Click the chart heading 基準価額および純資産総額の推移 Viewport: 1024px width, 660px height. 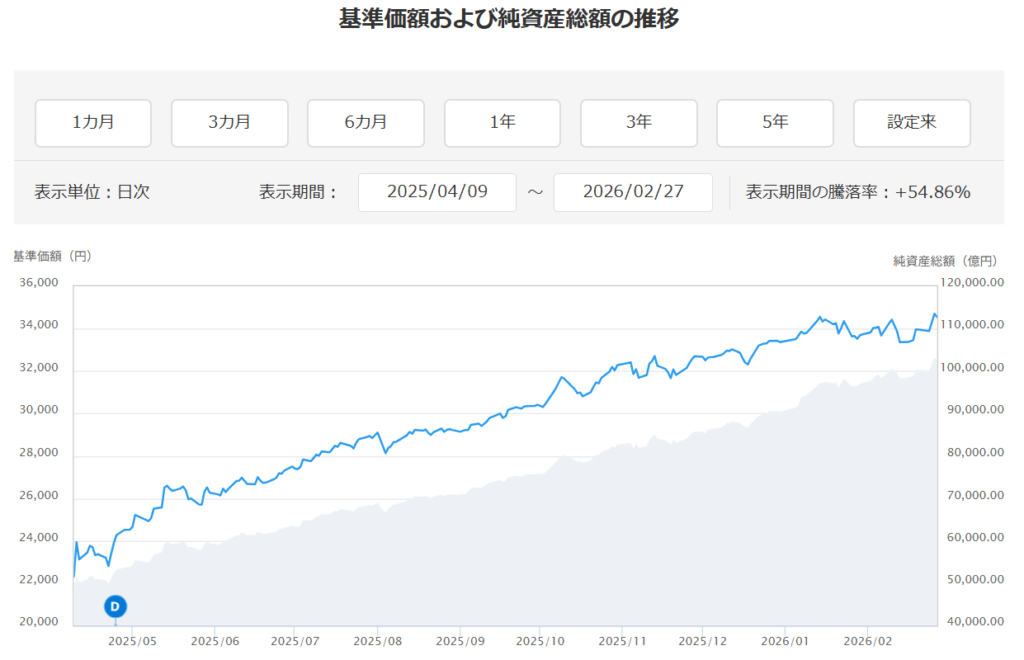tap(509, 19)
